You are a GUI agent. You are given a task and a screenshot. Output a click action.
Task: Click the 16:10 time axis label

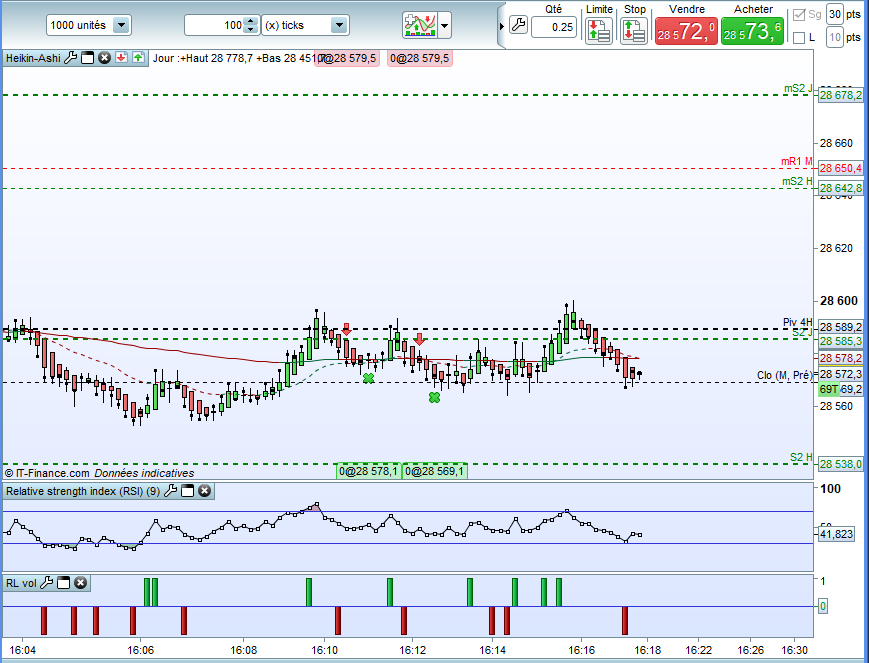325,650
